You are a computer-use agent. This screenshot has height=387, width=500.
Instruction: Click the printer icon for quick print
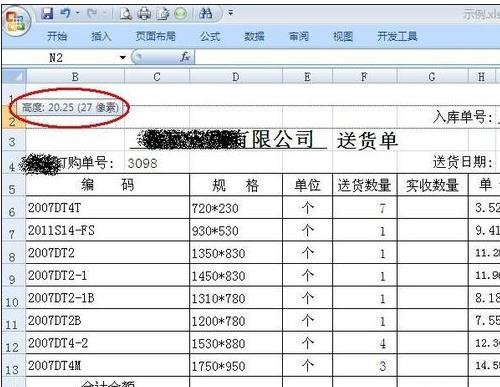[x=144, y=14]
